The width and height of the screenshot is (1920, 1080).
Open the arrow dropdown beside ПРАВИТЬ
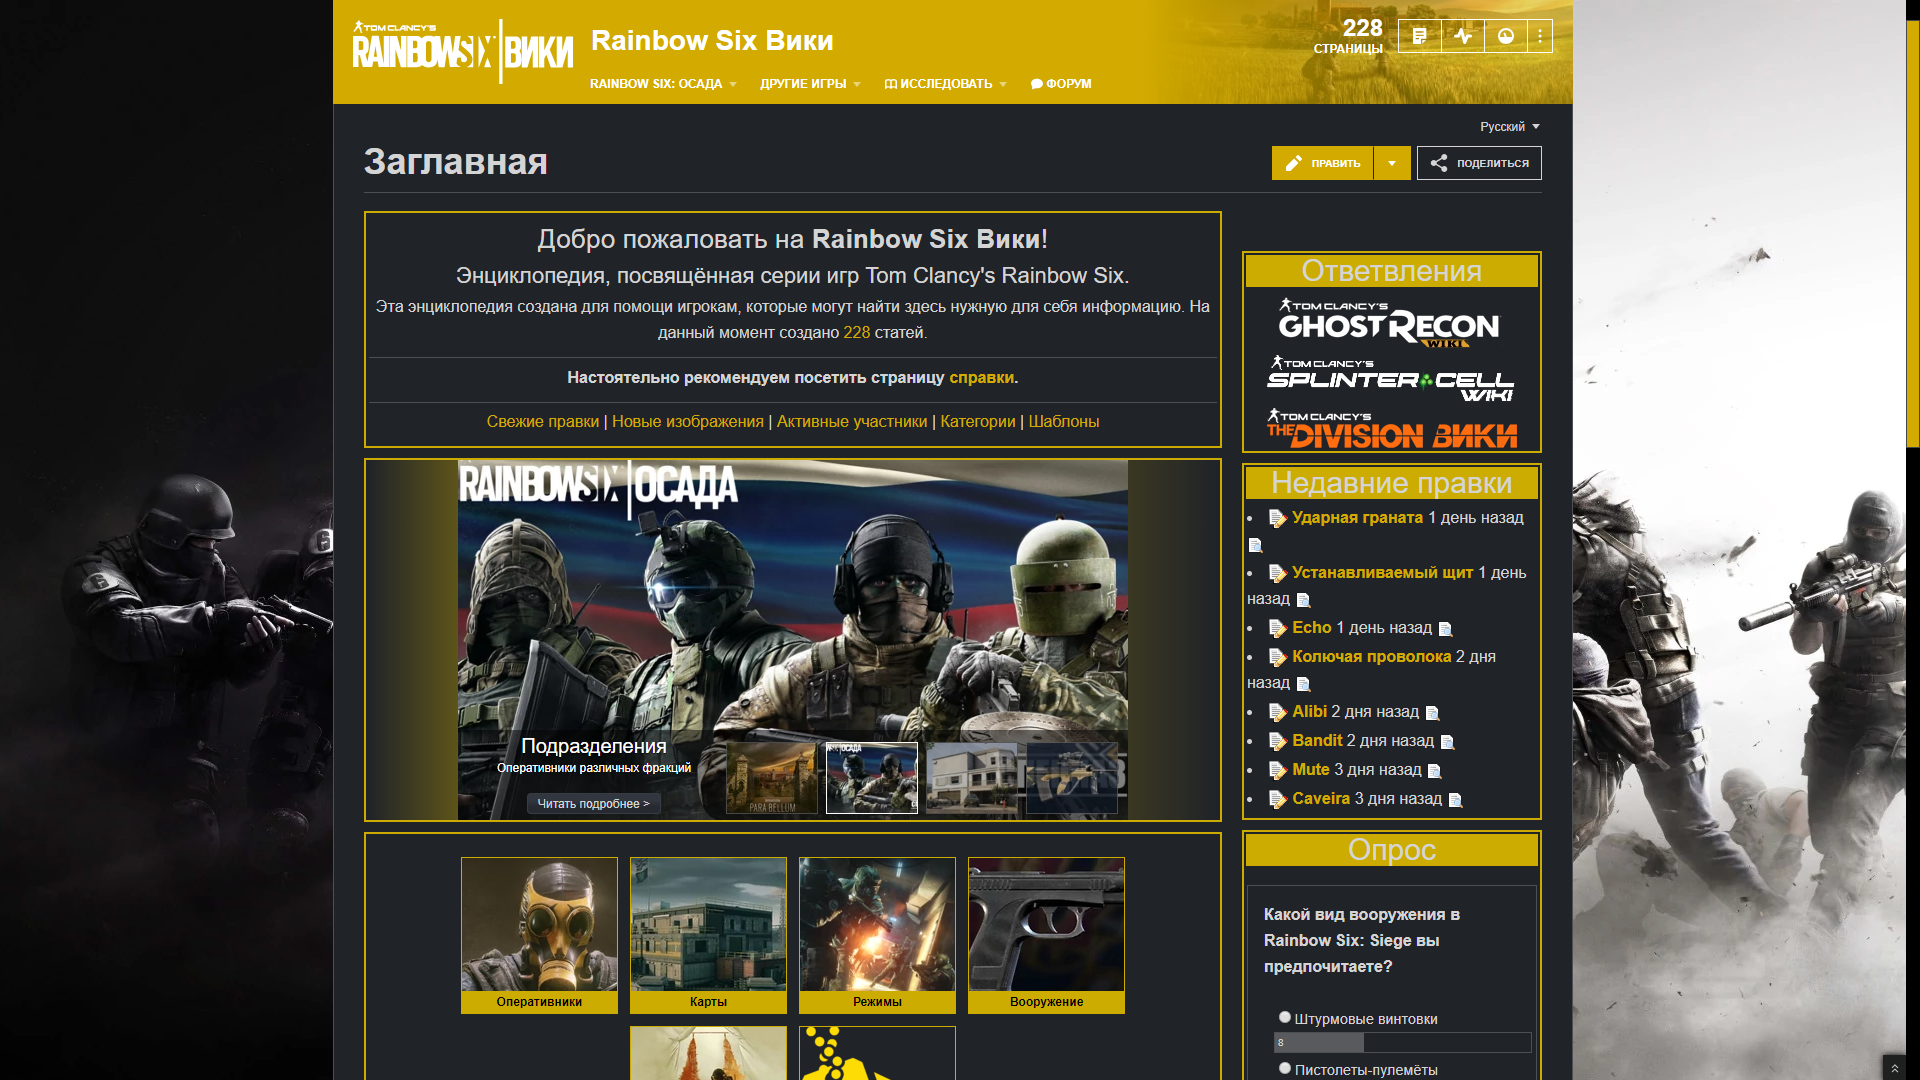coord(1392,163)
